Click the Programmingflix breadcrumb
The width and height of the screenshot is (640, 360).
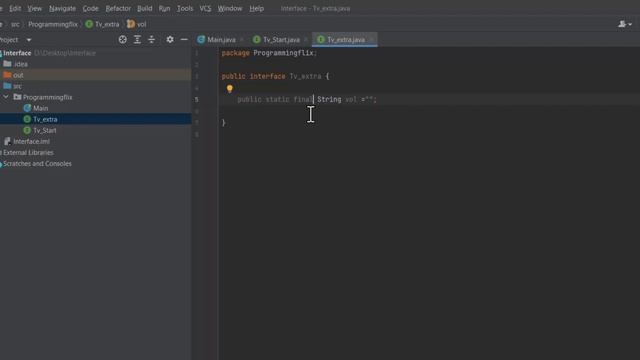[x=53, y=24]
